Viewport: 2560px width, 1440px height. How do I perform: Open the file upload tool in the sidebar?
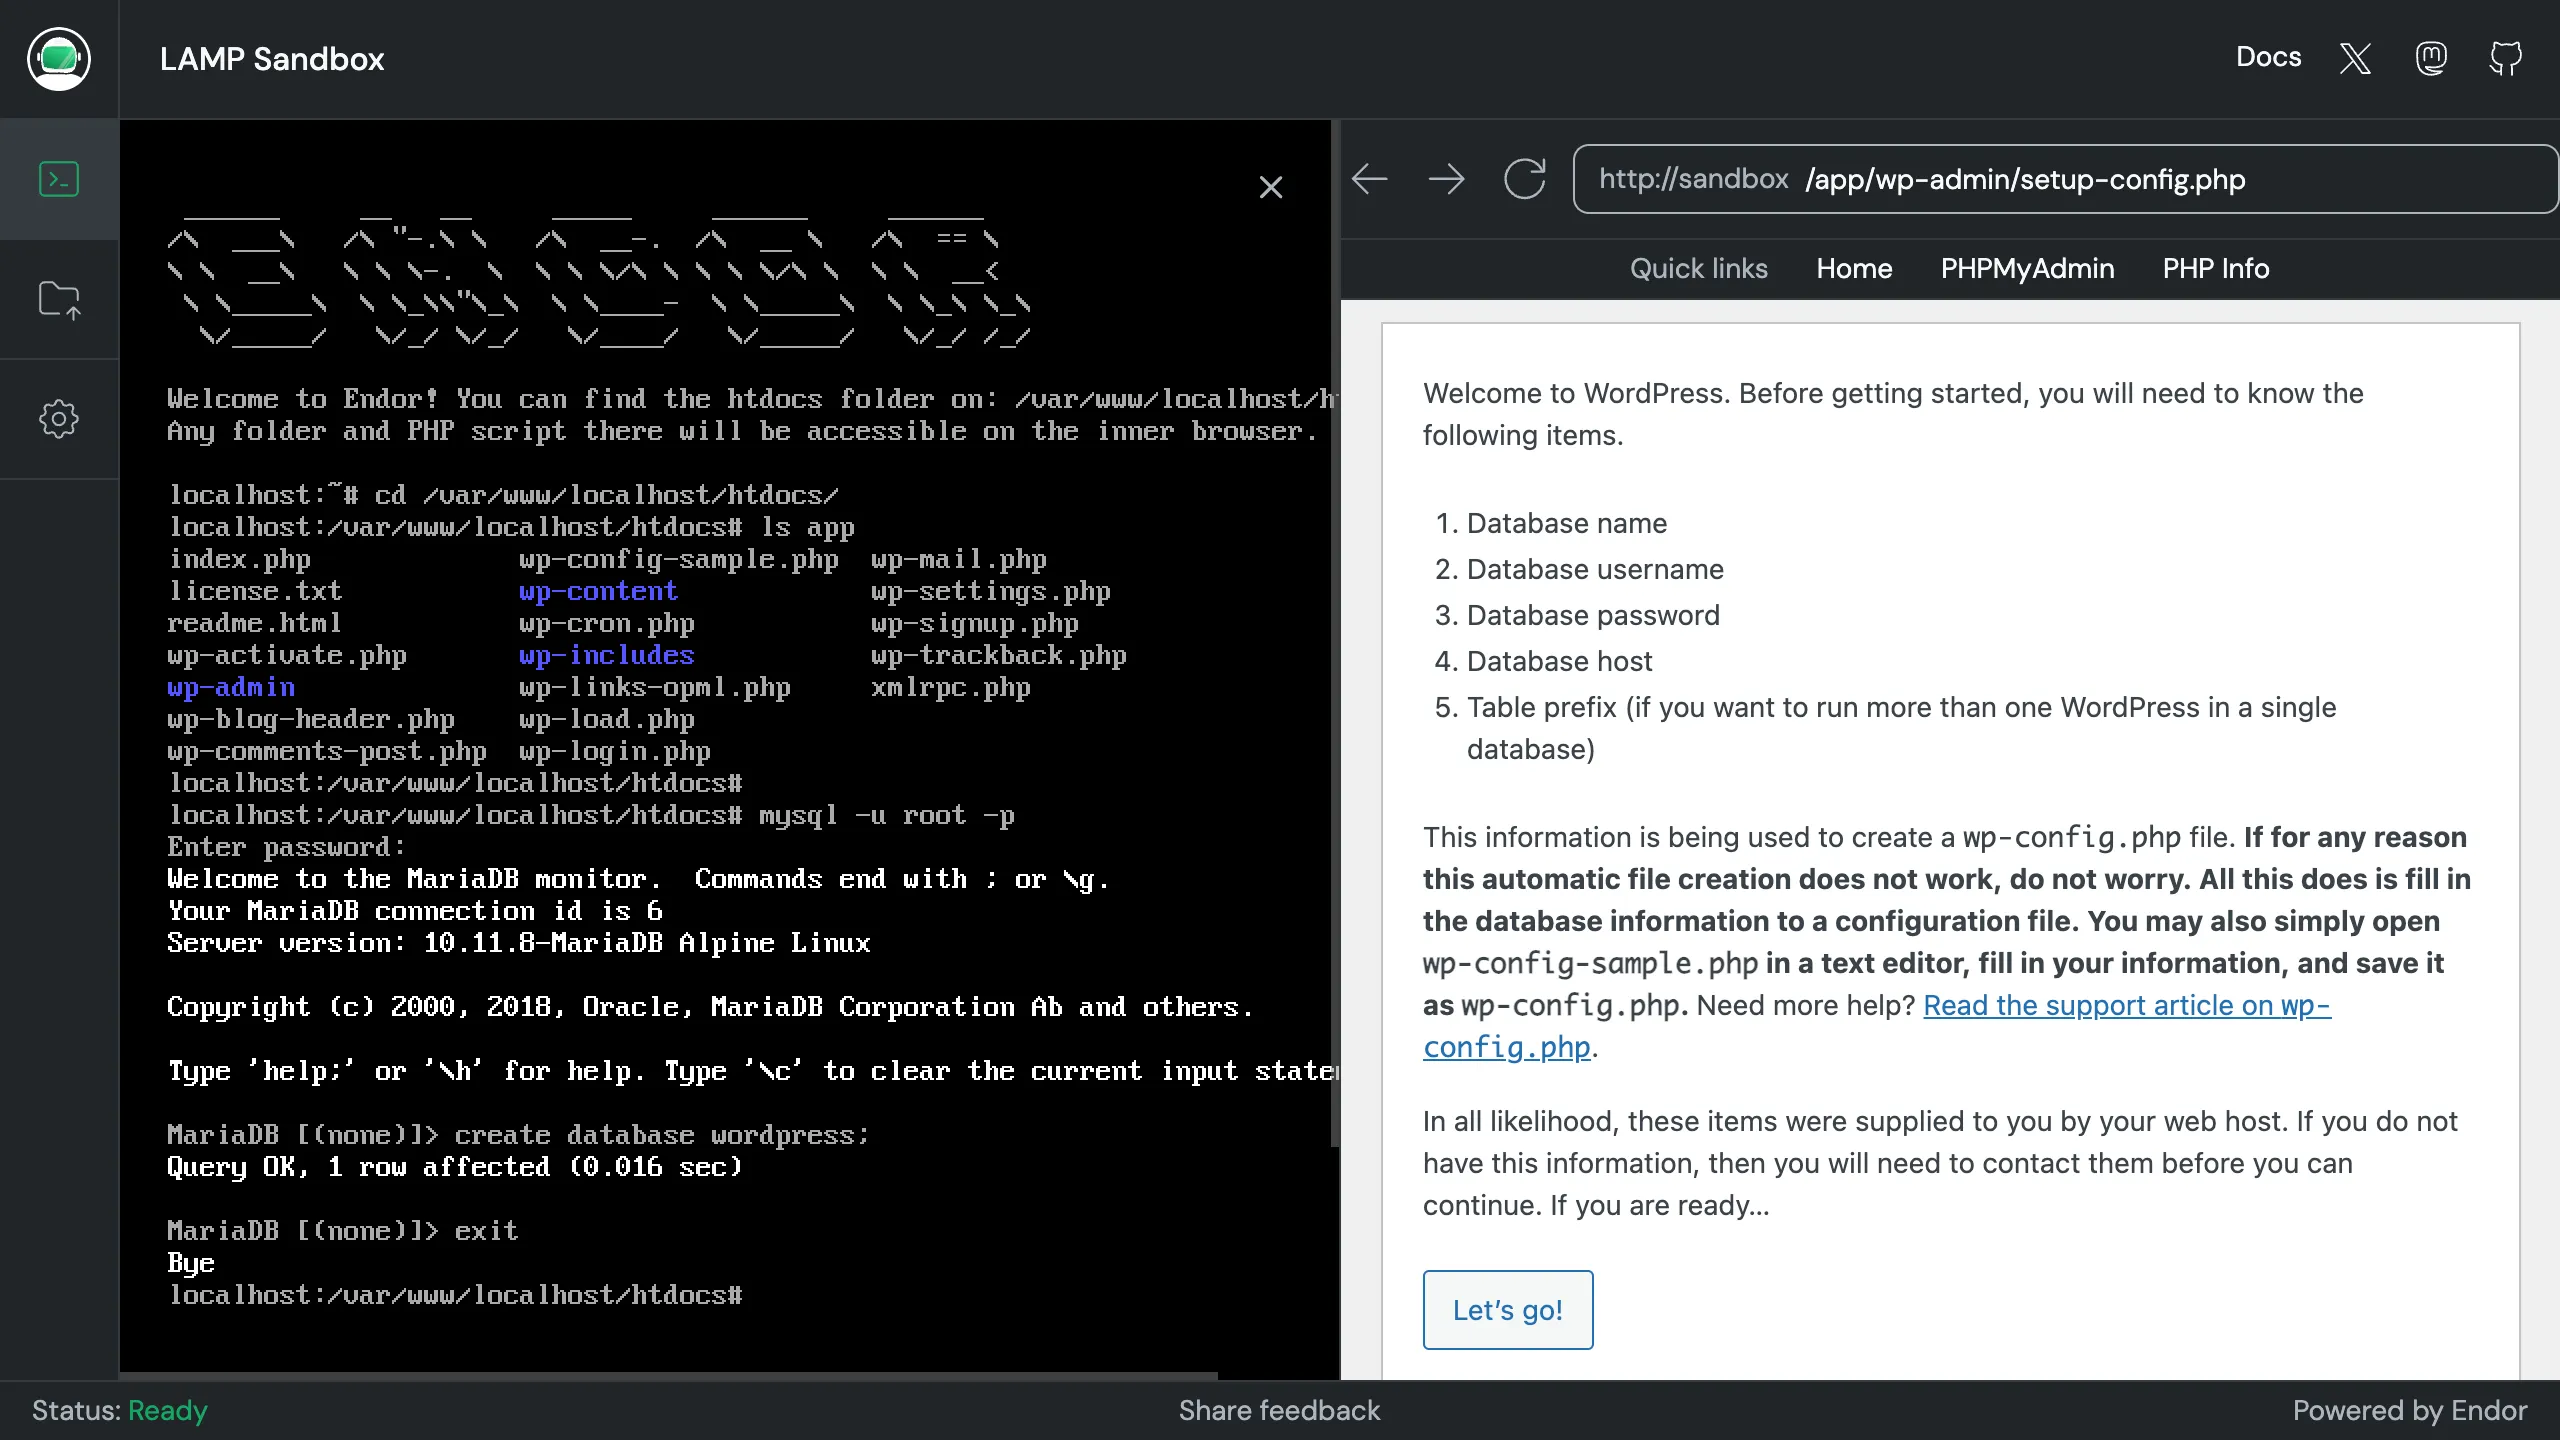tap(59, 299)
